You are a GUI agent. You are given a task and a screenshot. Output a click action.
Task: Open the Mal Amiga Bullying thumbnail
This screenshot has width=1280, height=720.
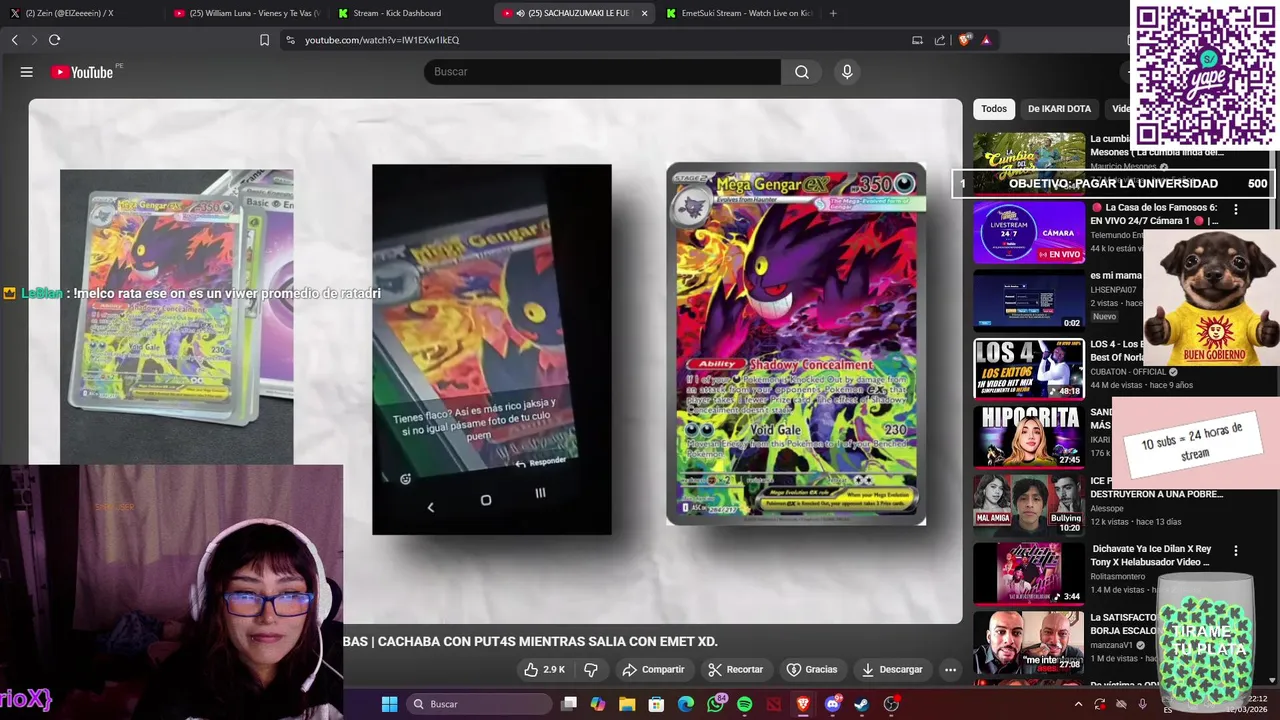click(1029, 505)
